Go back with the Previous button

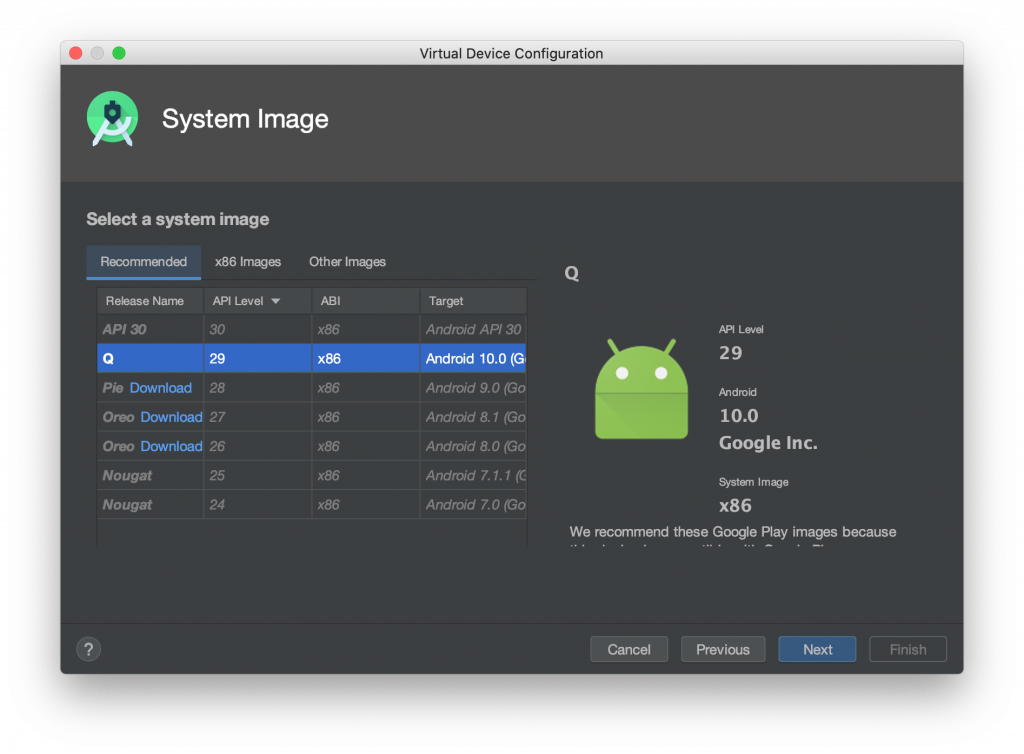(x=723, y=649)
